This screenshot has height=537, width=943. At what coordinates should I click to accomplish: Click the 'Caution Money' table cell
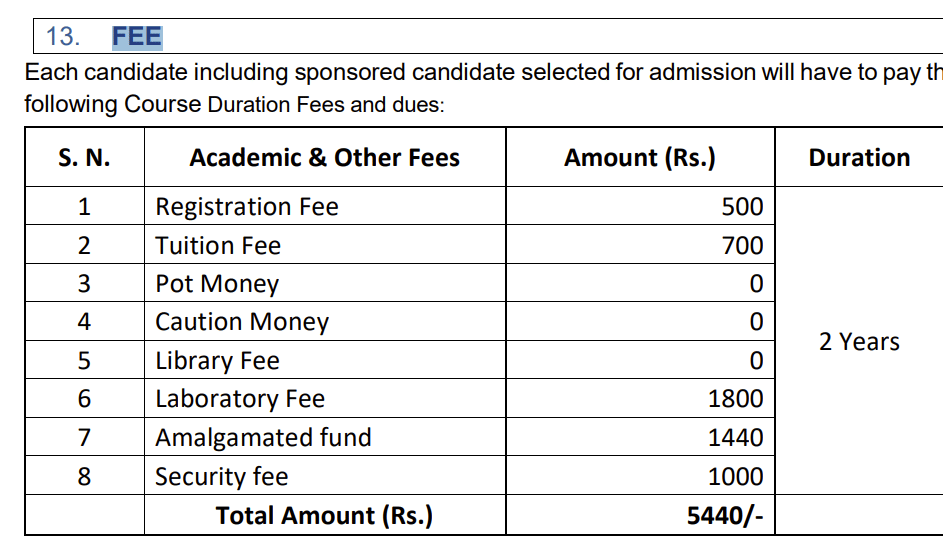242,322
